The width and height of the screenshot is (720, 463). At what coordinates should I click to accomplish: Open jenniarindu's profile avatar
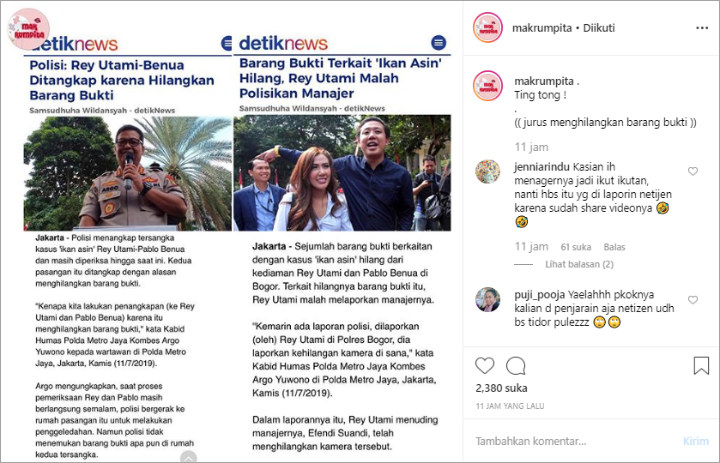[x=488, y=171]
